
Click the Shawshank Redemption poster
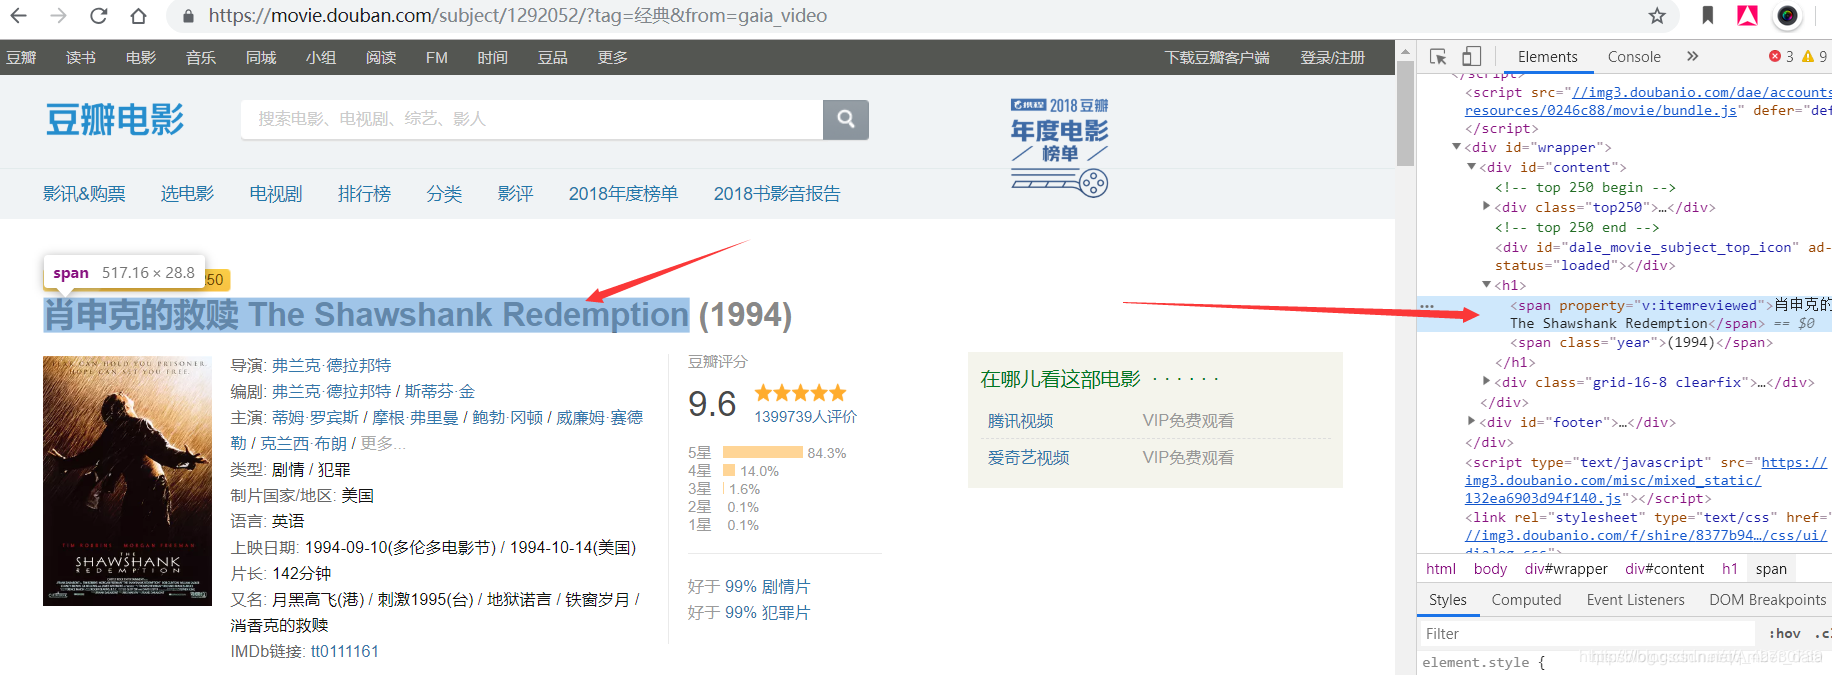(x=127, y=481)
